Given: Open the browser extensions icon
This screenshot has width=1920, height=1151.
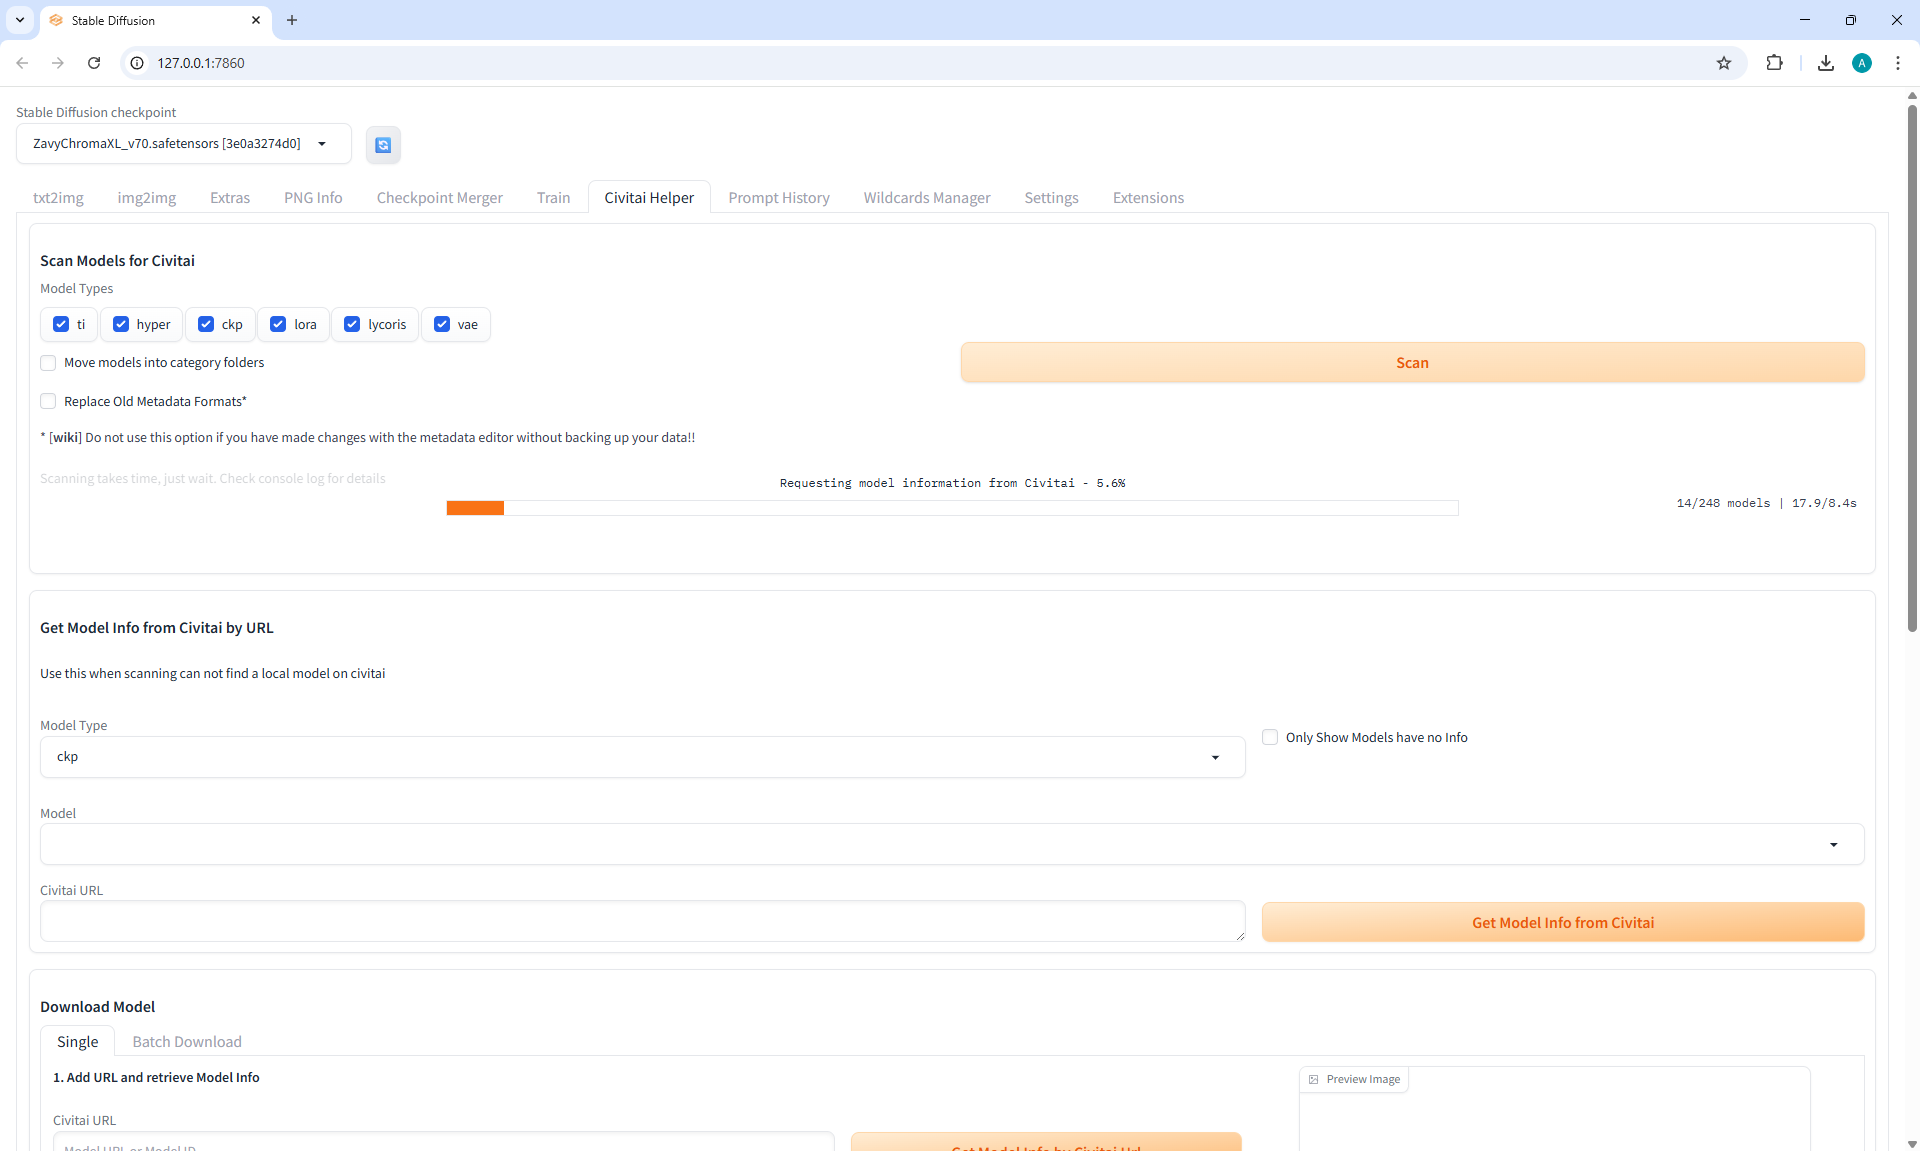Looking at the screenshot, I should click(x=1774, y=63).
